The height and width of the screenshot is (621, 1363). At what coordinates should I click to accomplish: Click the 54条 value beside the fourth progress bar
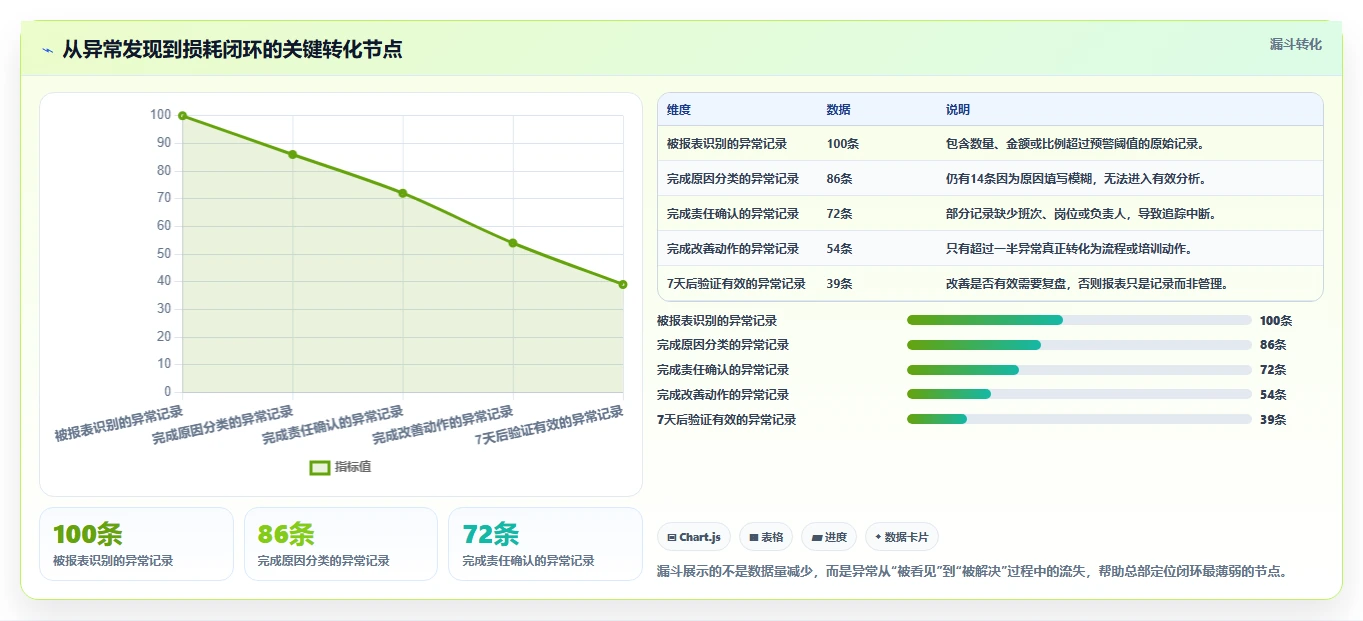point(1273,395)
